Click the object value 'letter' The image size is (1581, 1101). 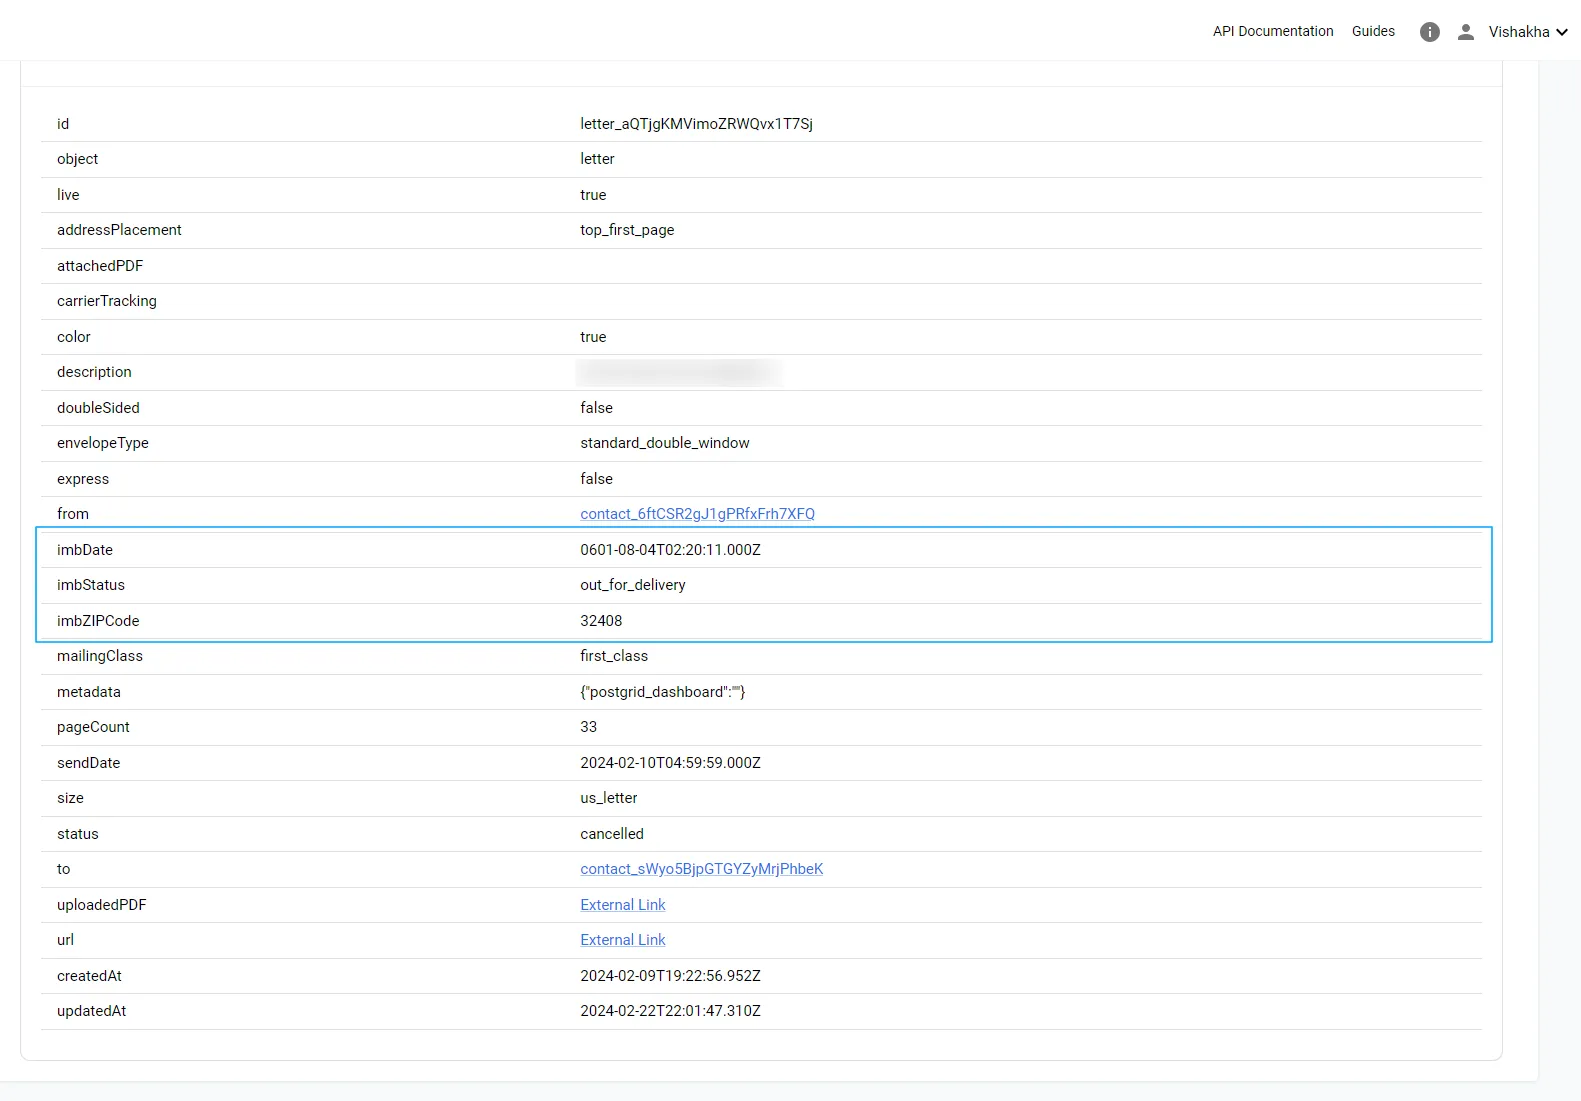point(597,159)
